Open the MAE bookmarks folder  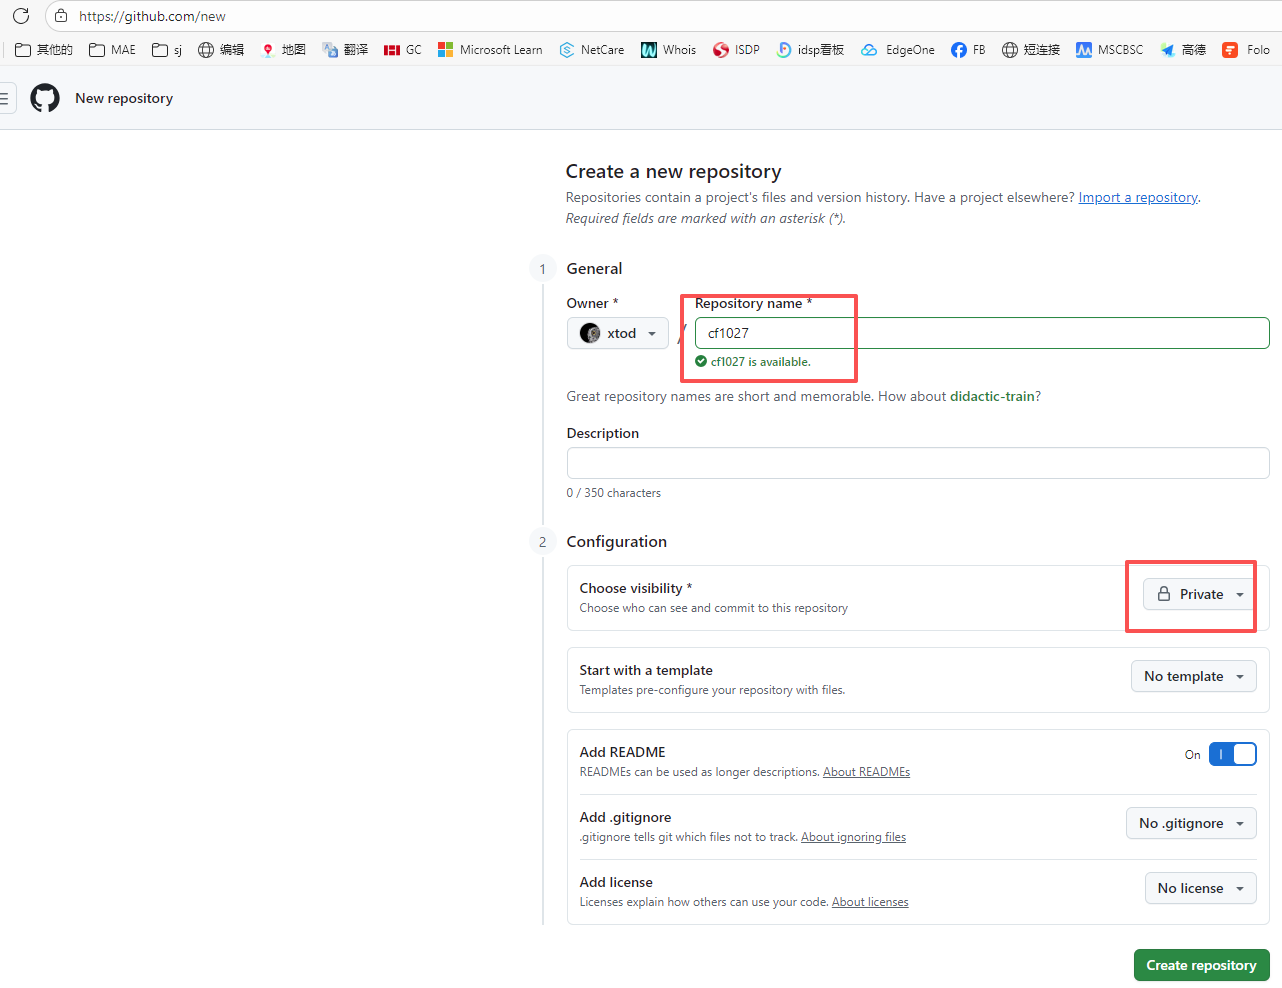pyautogui.click(x=112, y=50)
